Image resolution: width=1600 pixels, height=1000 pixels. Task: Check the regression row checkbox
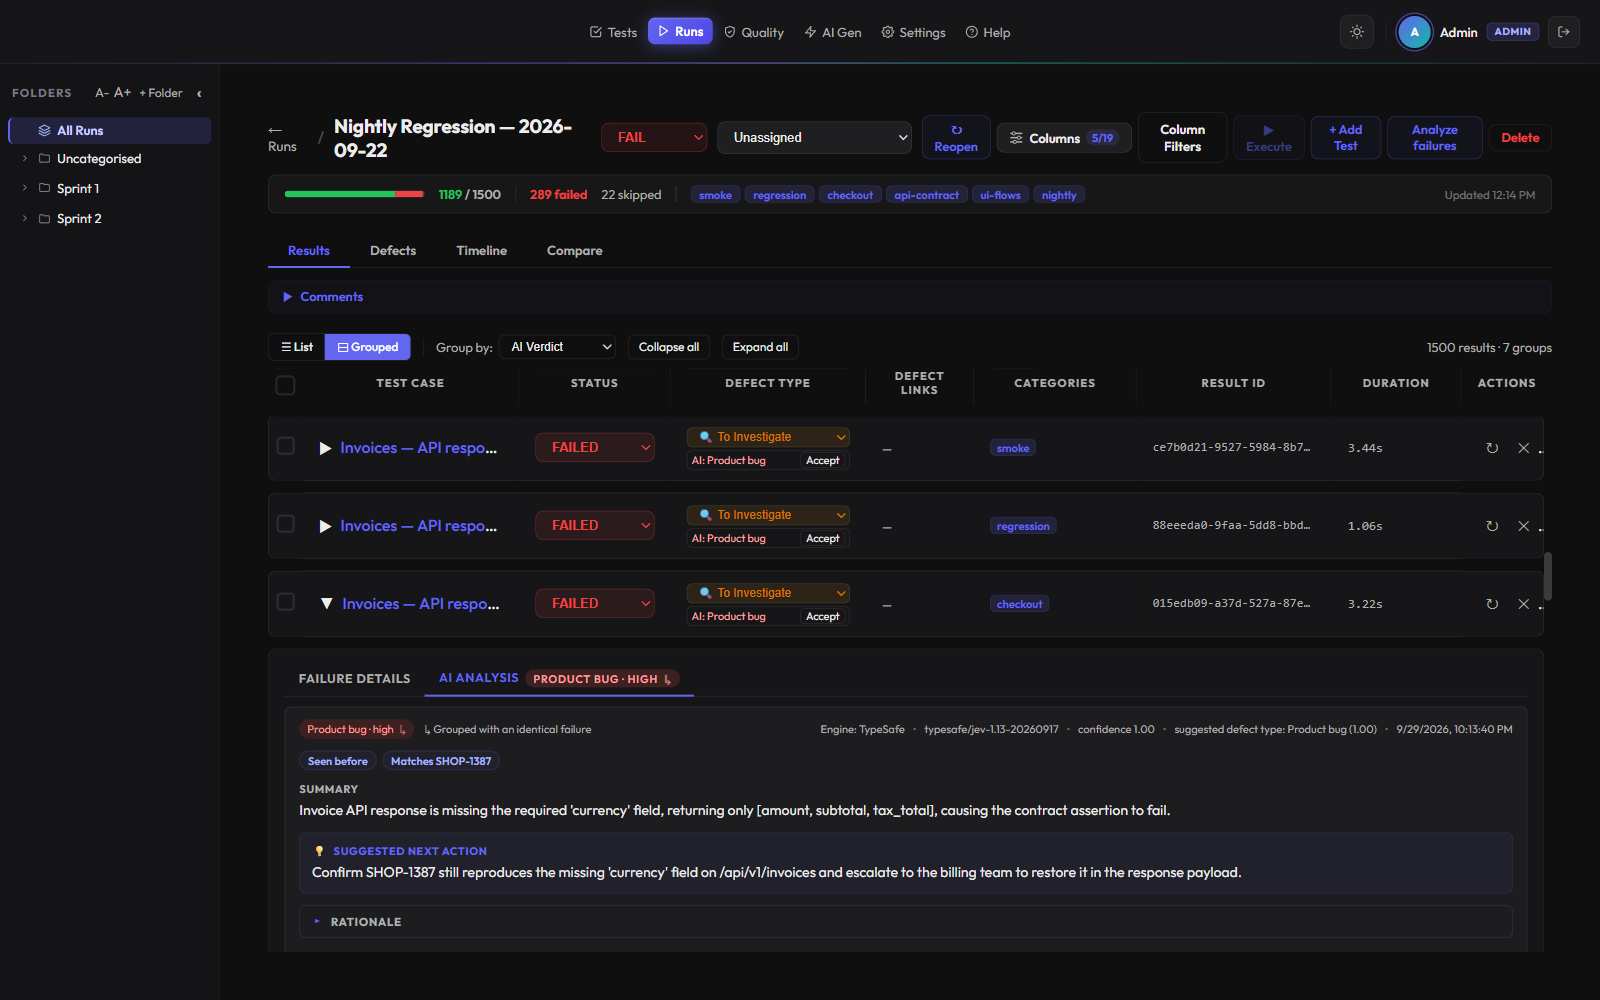(x=285, y=524)
